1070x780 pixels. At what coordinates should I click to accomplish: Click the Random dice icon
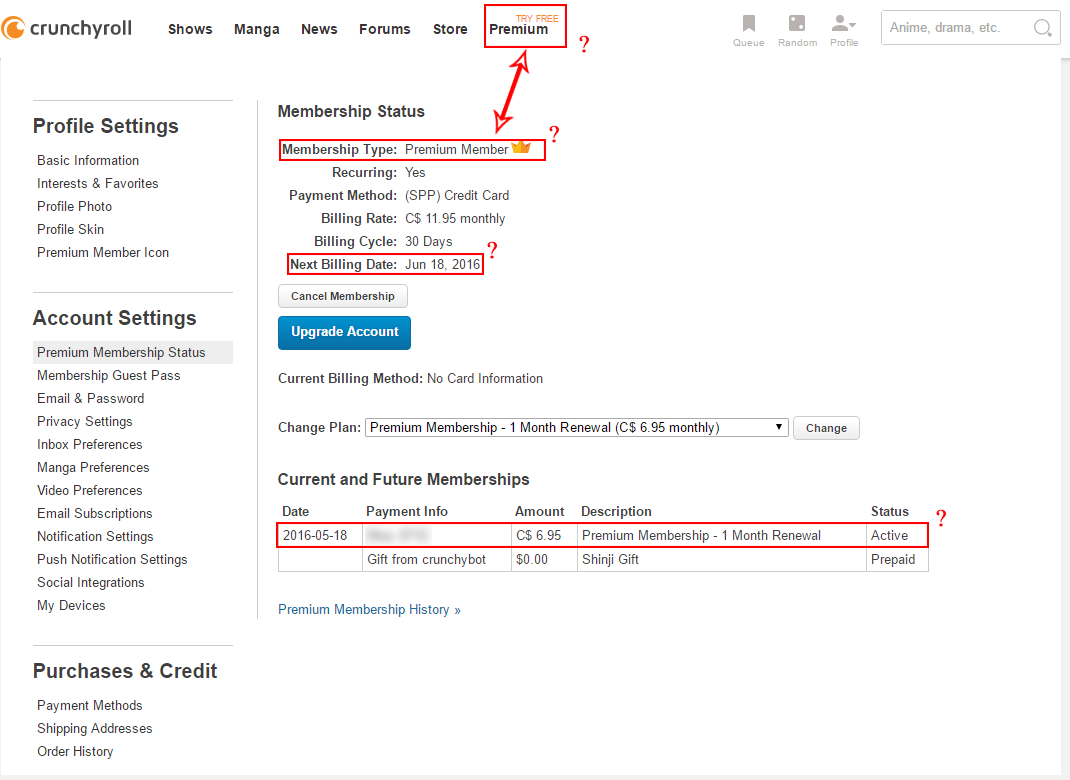796,23
